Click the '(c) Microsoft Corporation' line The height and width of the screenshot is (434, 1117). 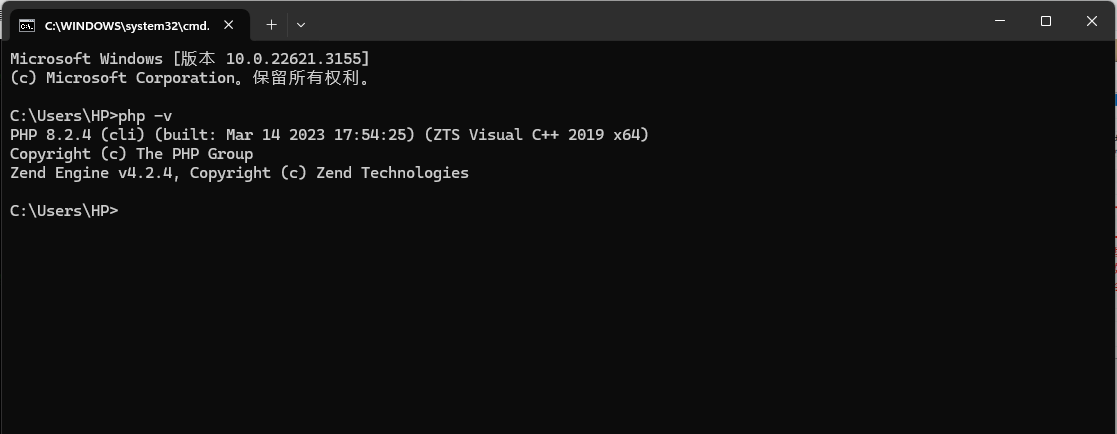point(190,78)
